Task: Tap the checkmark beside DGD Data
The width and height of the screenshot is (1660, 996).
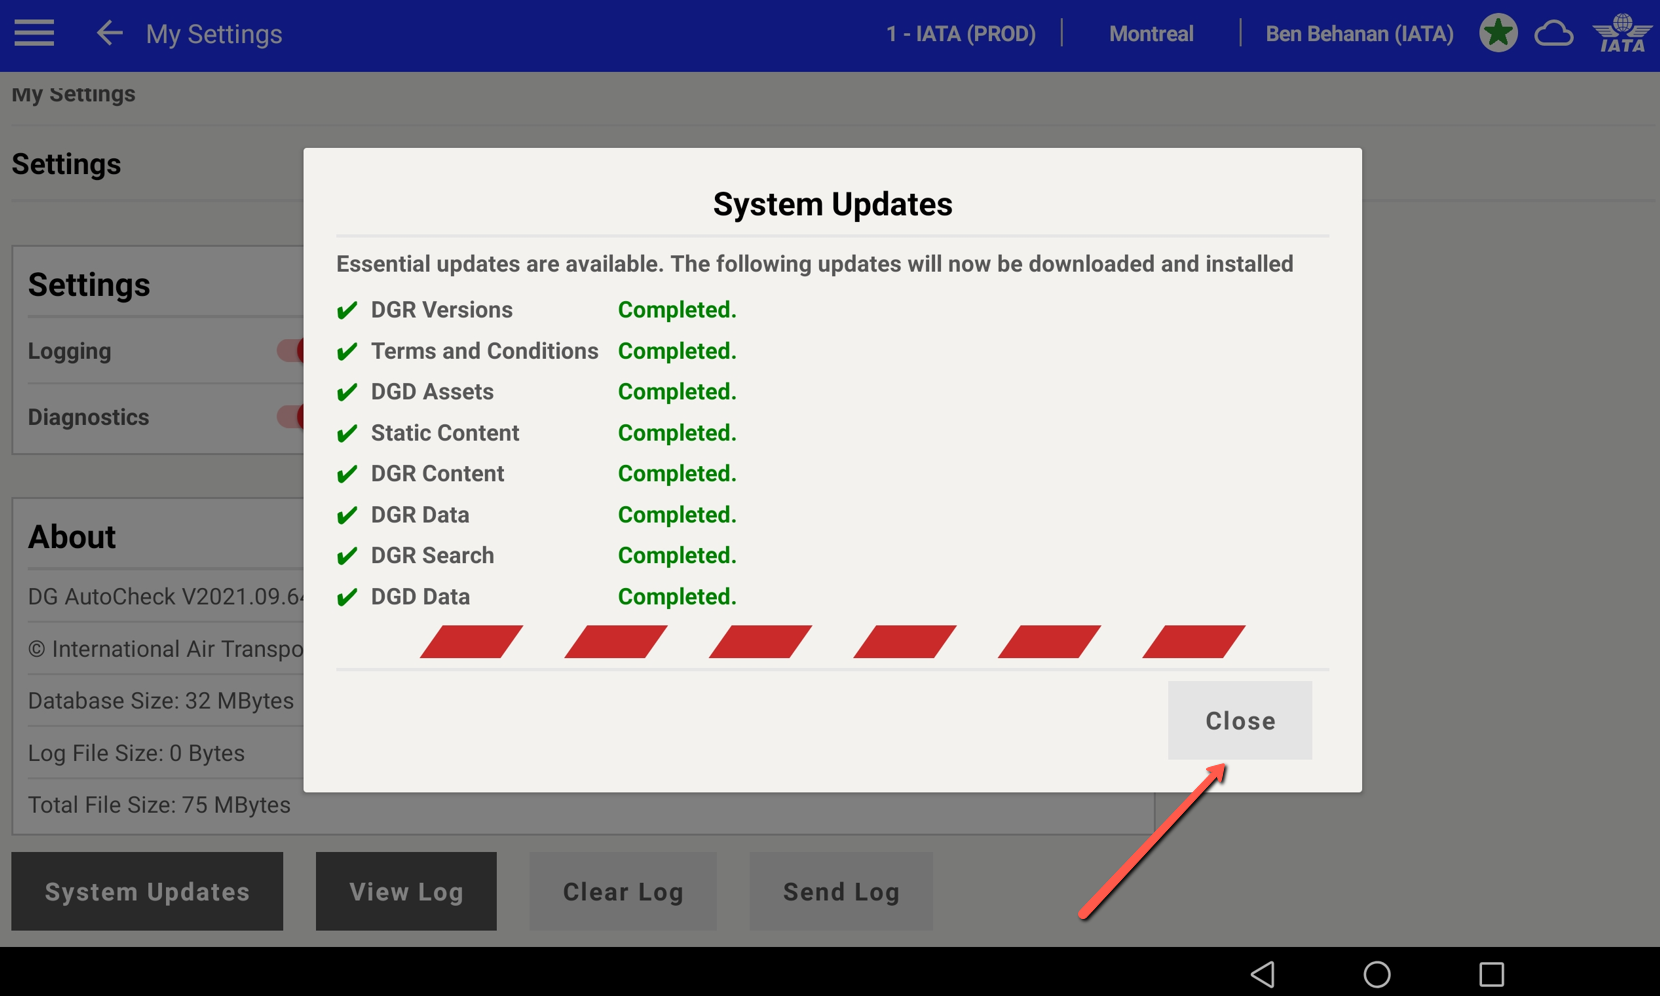Action: (347, 597)
